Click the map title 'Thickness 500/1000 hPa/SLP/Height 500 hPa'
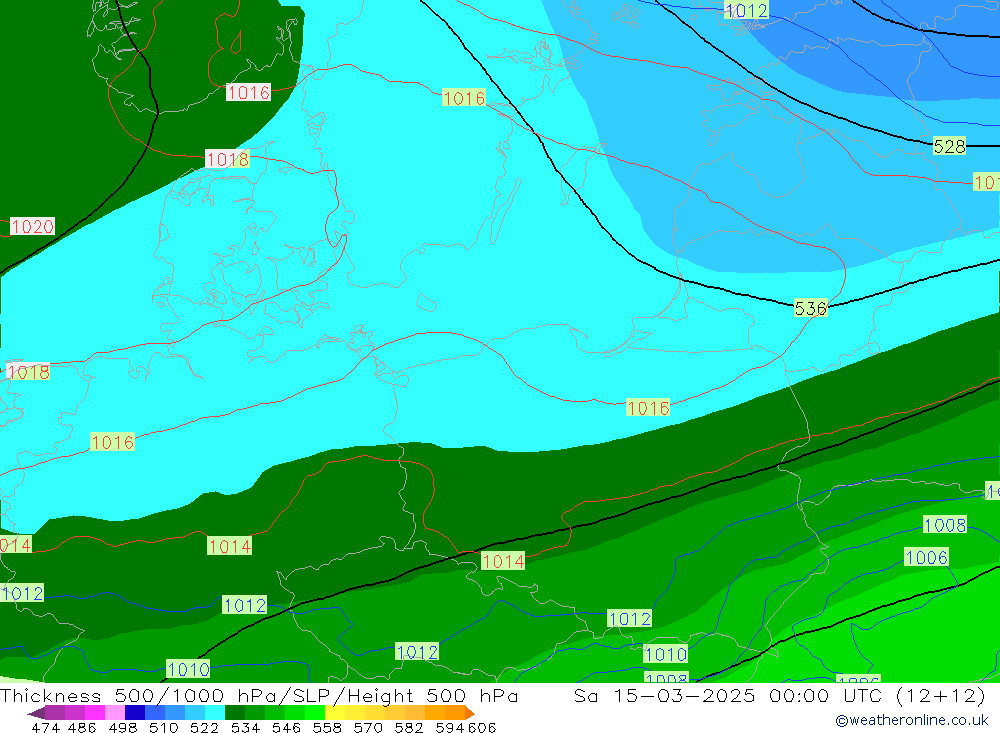 coord(259,695)
